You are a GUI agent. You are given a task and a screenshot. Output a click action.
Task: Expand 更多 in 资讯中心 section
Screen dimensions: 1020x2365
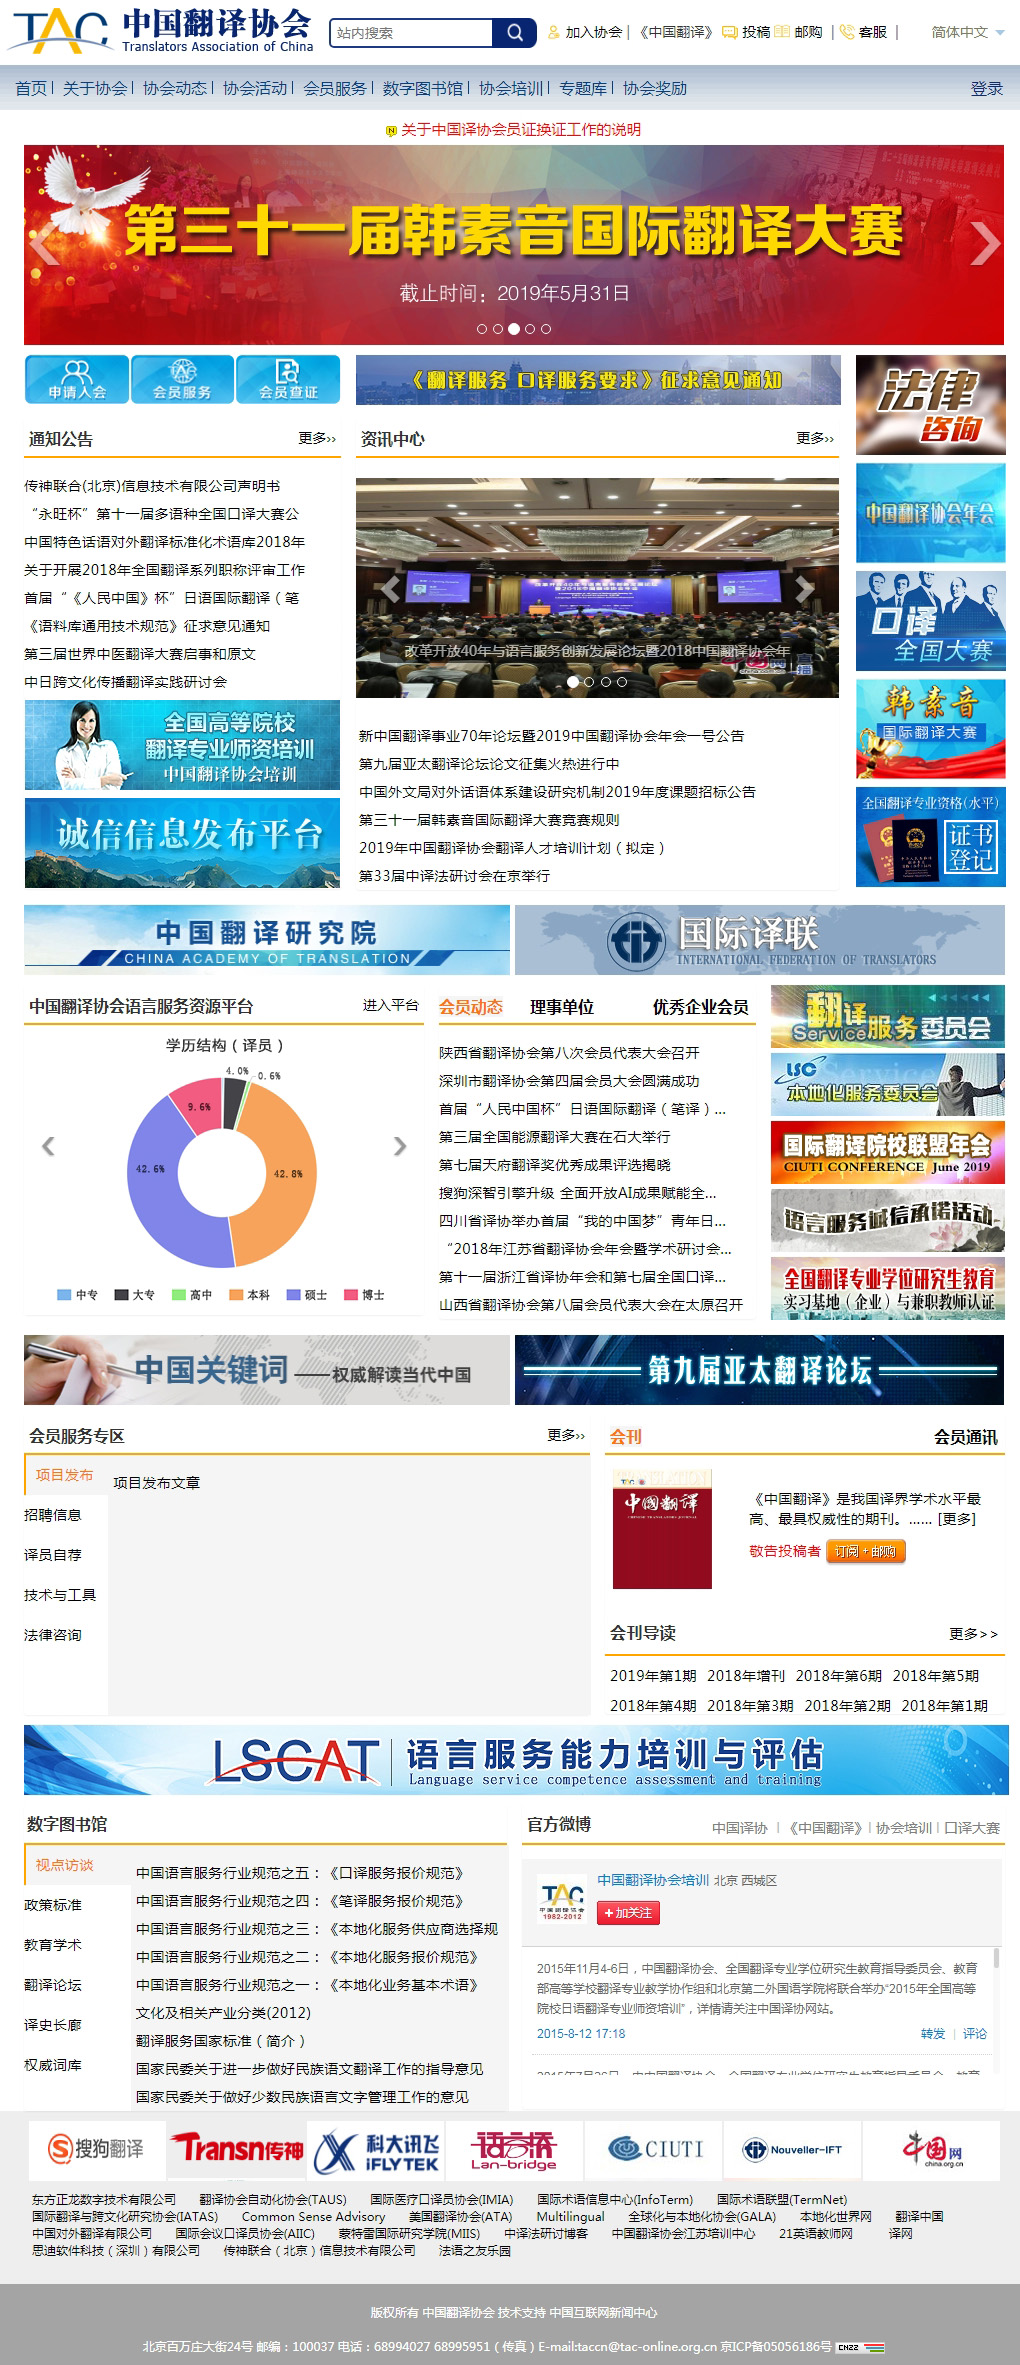pyautogui.click(x=814, y=438)
